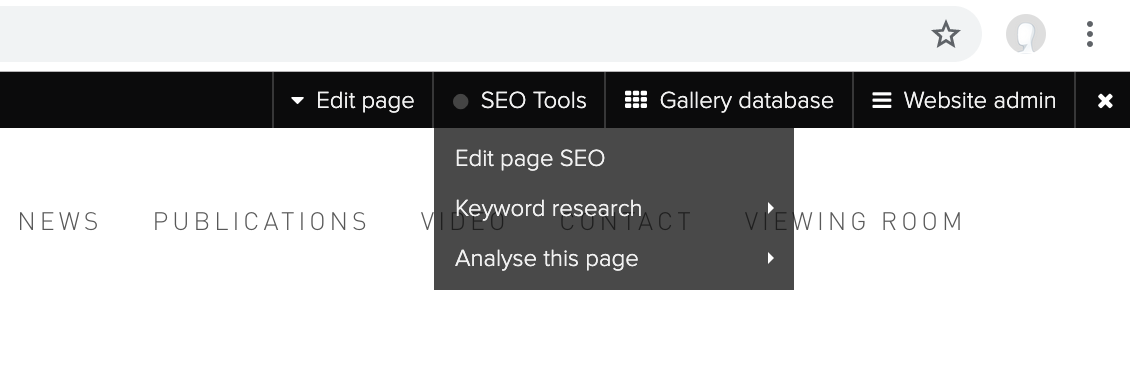Click the grid icon beside Gallery database
This screenshot has width=1130, height=368.
click(x=636, y=100)
